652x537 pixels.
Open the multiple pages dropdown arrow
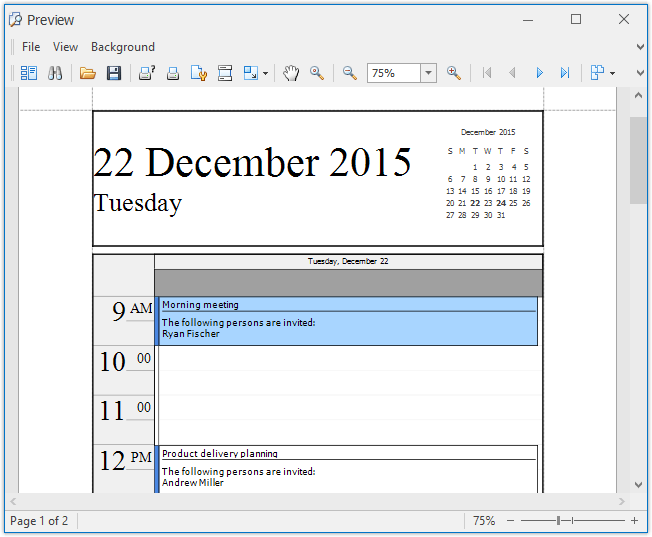pos(612,74)
